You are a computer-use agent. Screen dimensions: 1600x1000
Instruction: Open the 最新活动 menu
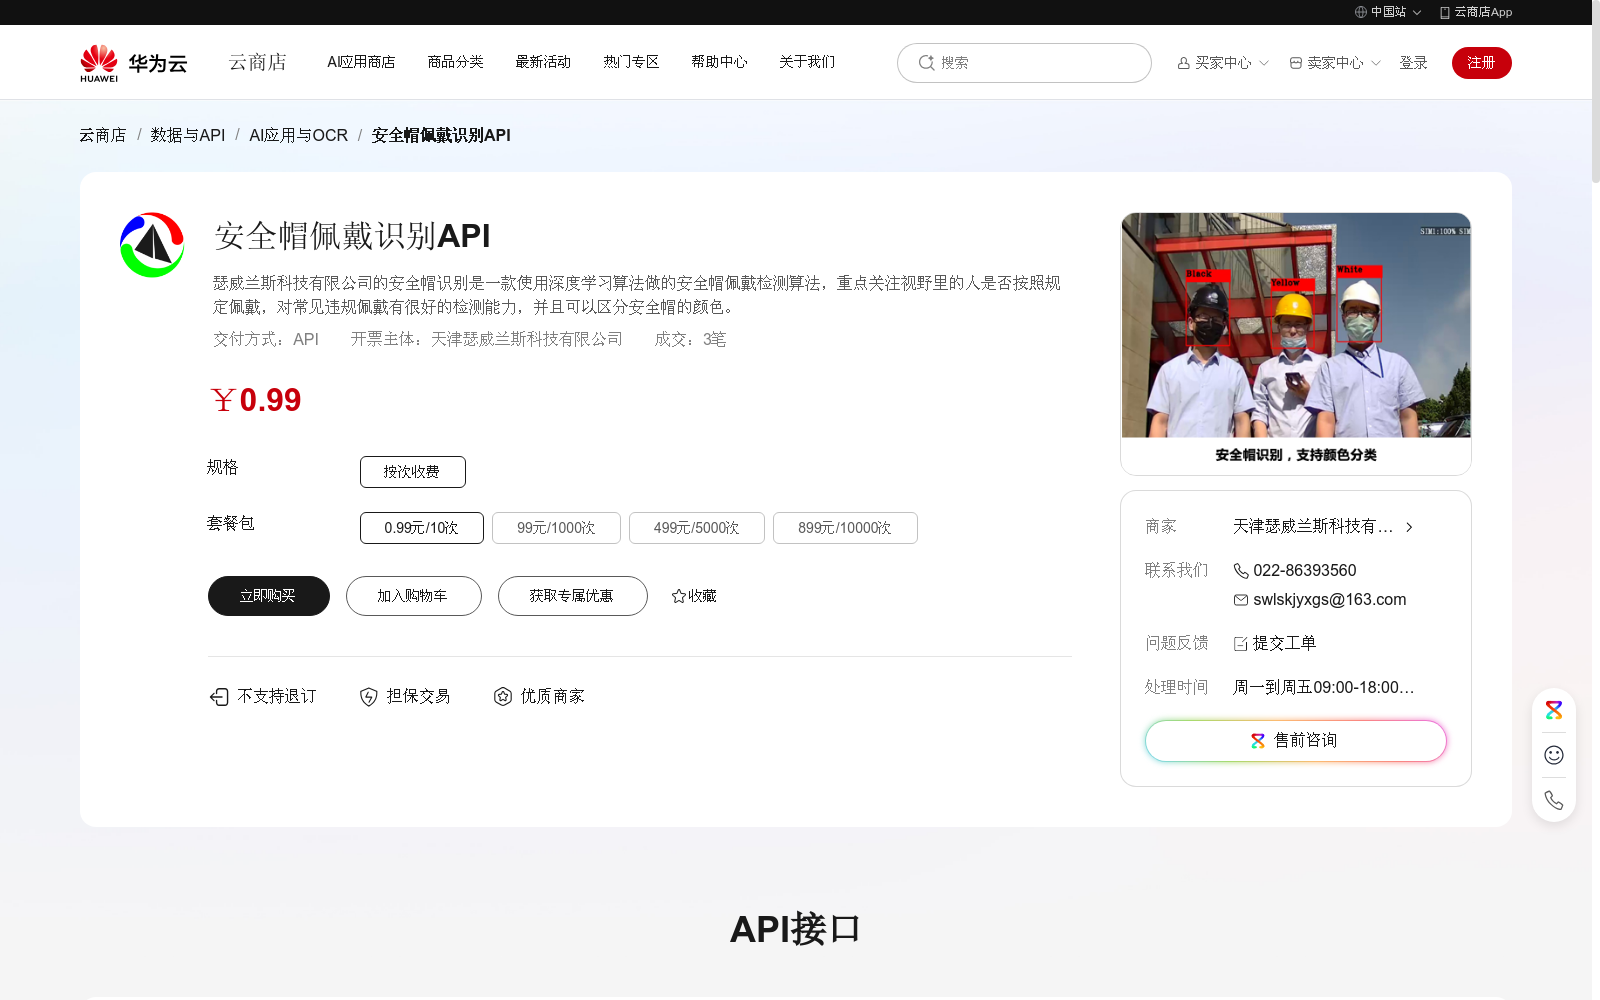543,62
